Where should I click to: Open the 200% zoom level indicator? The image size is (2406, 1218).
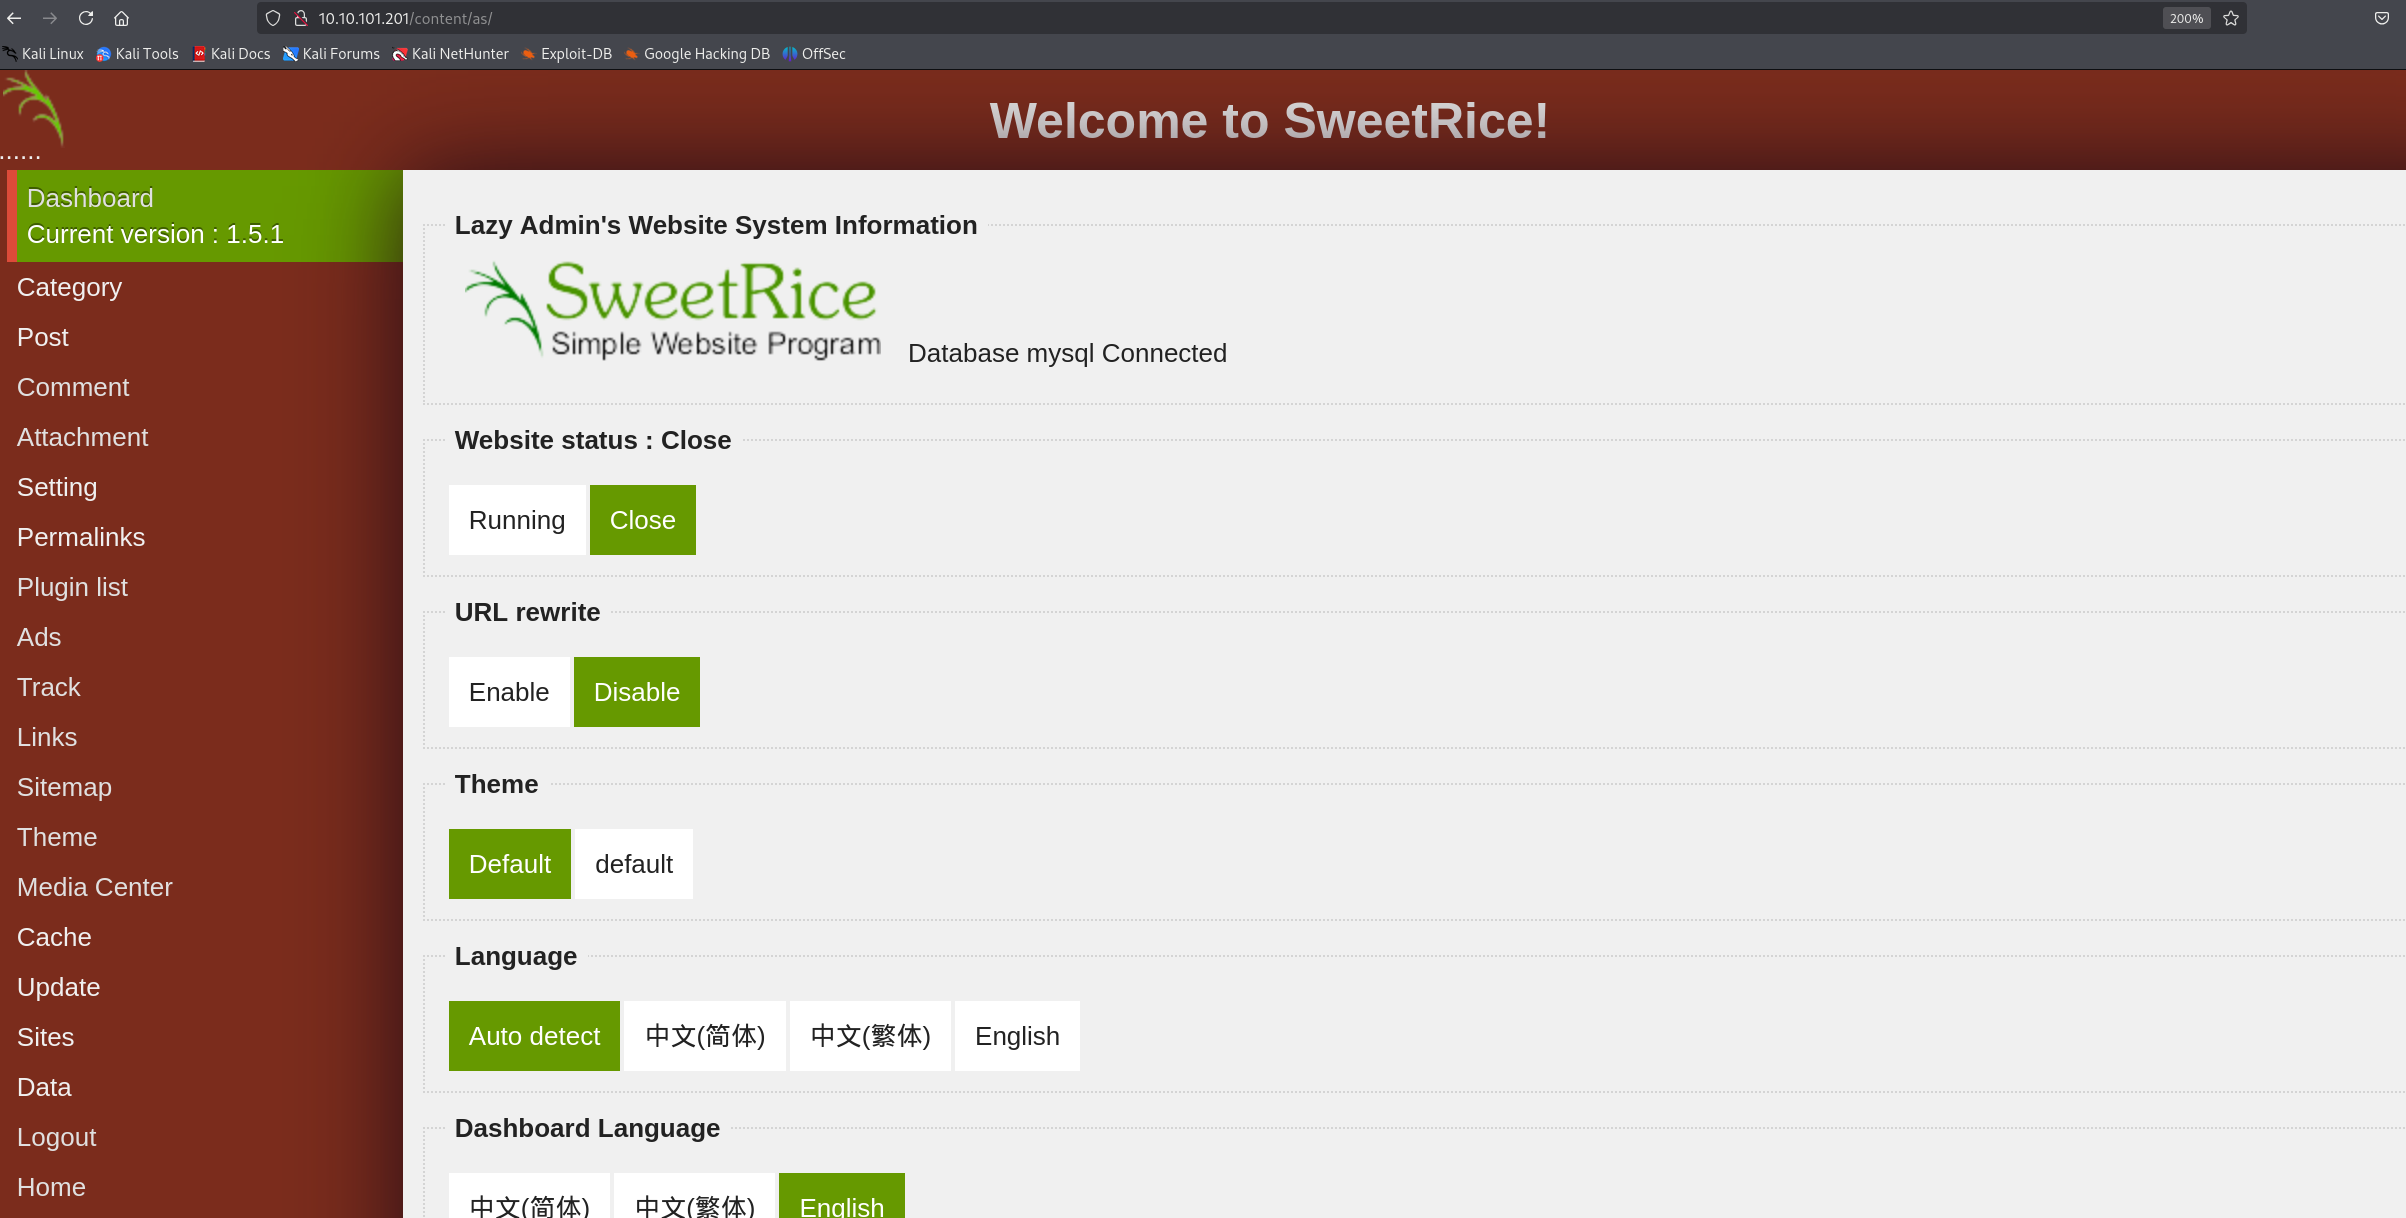point(2186,18)
